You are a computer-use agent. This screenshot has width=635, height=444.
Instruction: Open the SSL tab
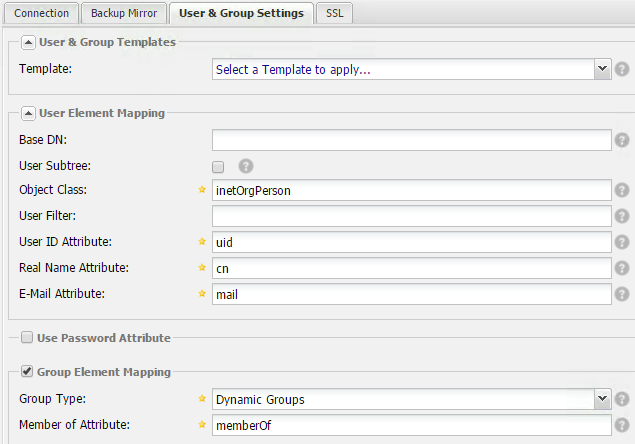335,13
